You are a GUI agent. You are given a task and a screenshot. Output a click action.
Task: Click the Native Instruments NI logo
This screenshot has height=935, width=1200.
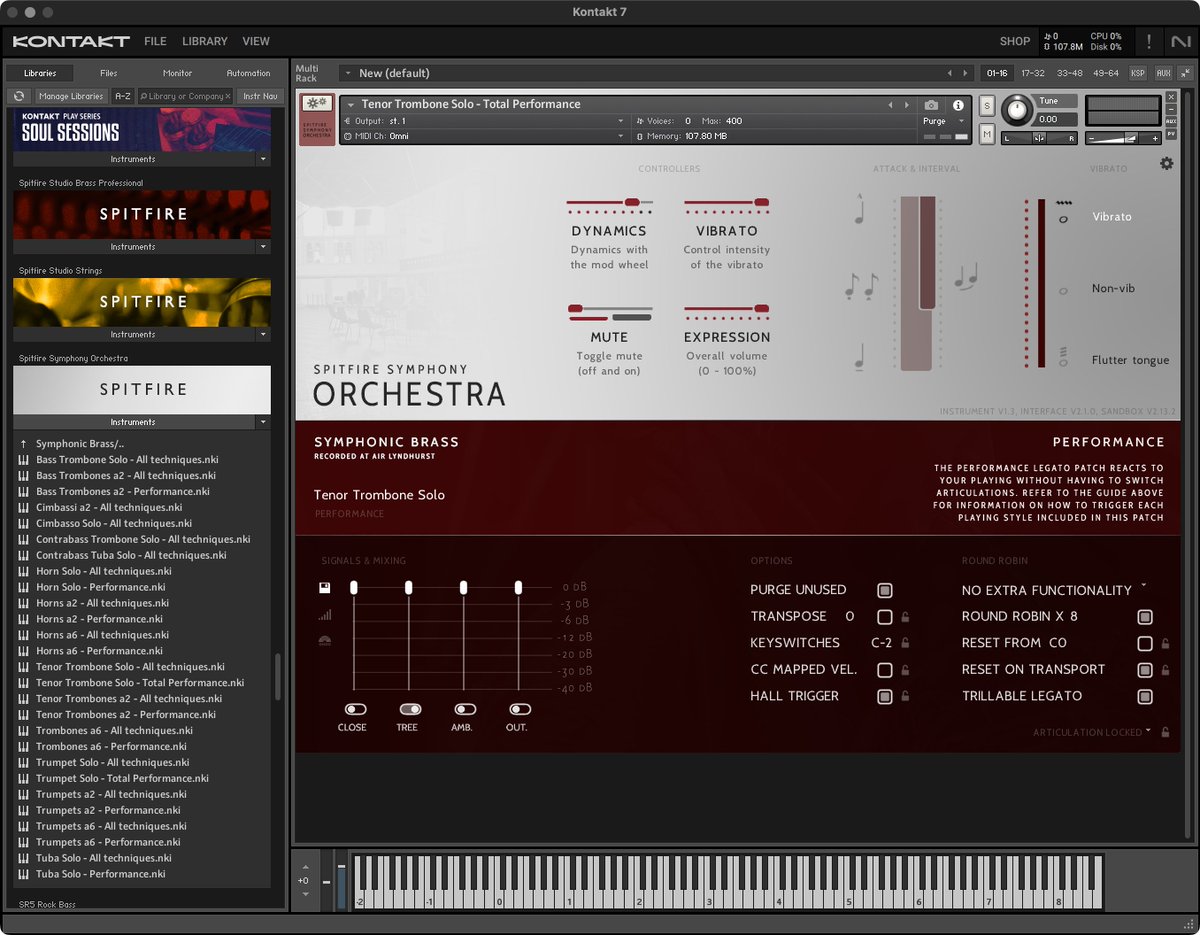pos(1180,41)
